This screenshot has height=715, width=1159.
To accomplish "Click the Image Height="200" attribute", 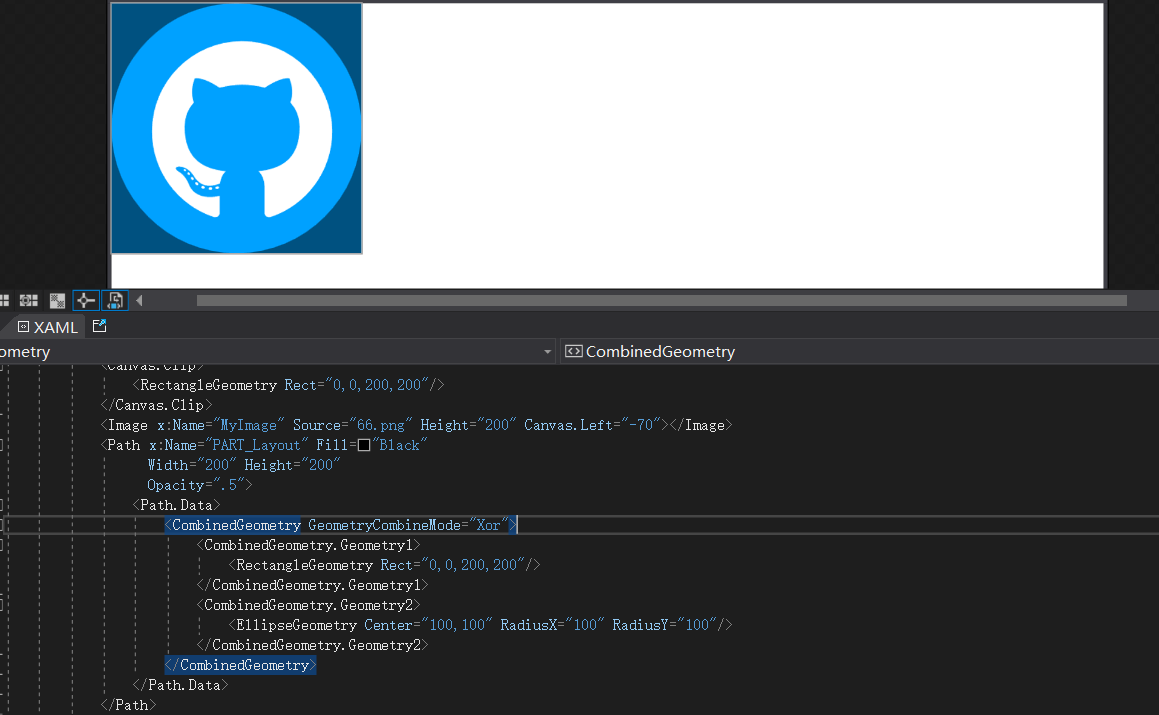I will [x=468, y=425].
